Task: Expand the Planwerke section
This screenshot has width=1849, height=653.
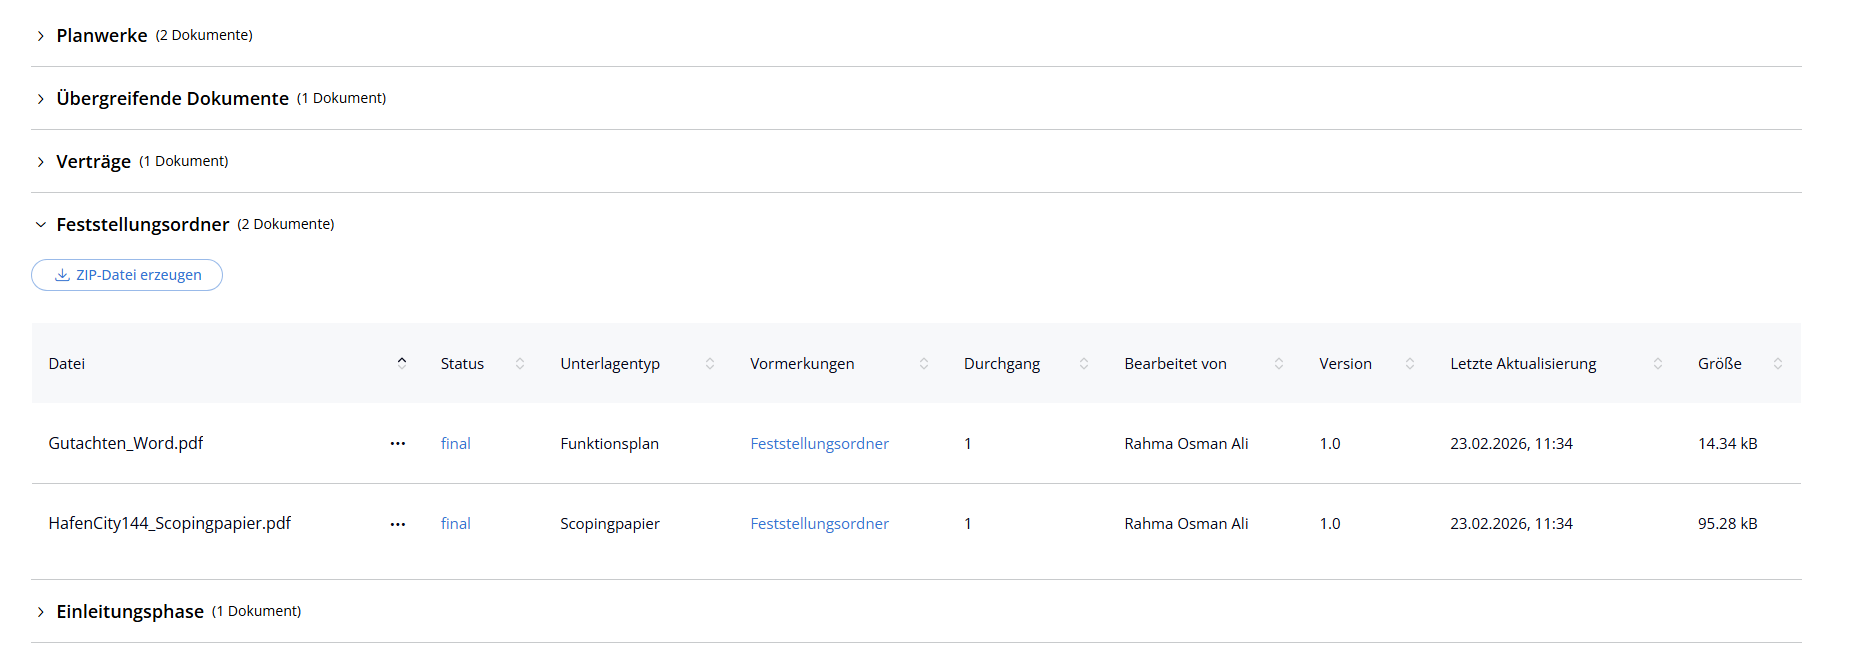Action: [x=41, y=36]
